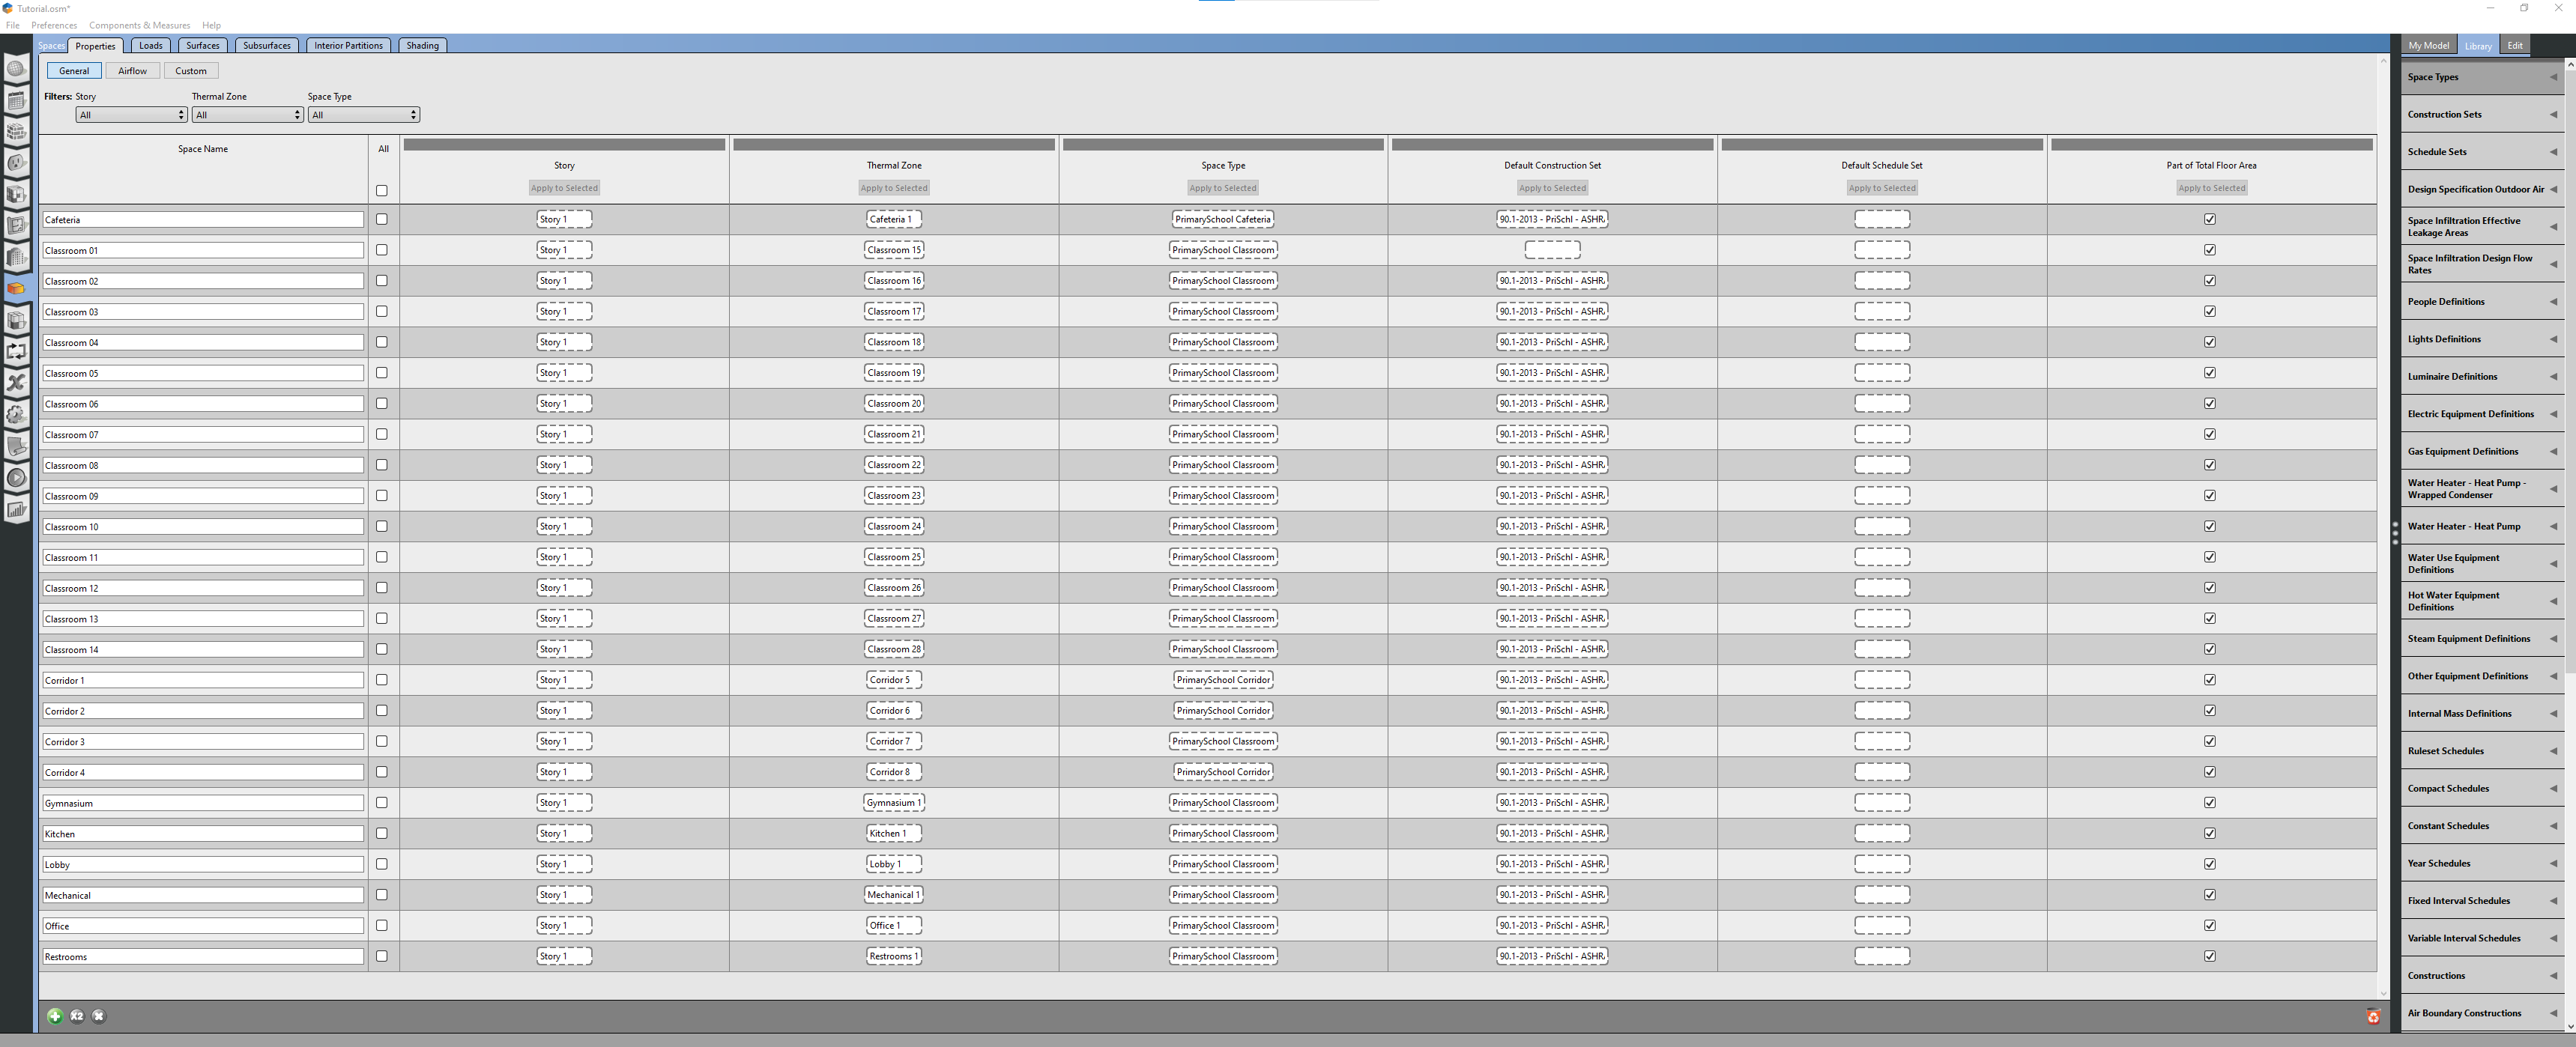The width and height of the screenshot is (2576, 1047).
Task: Open Run Simulation play icon
Action: pos(16,478)
